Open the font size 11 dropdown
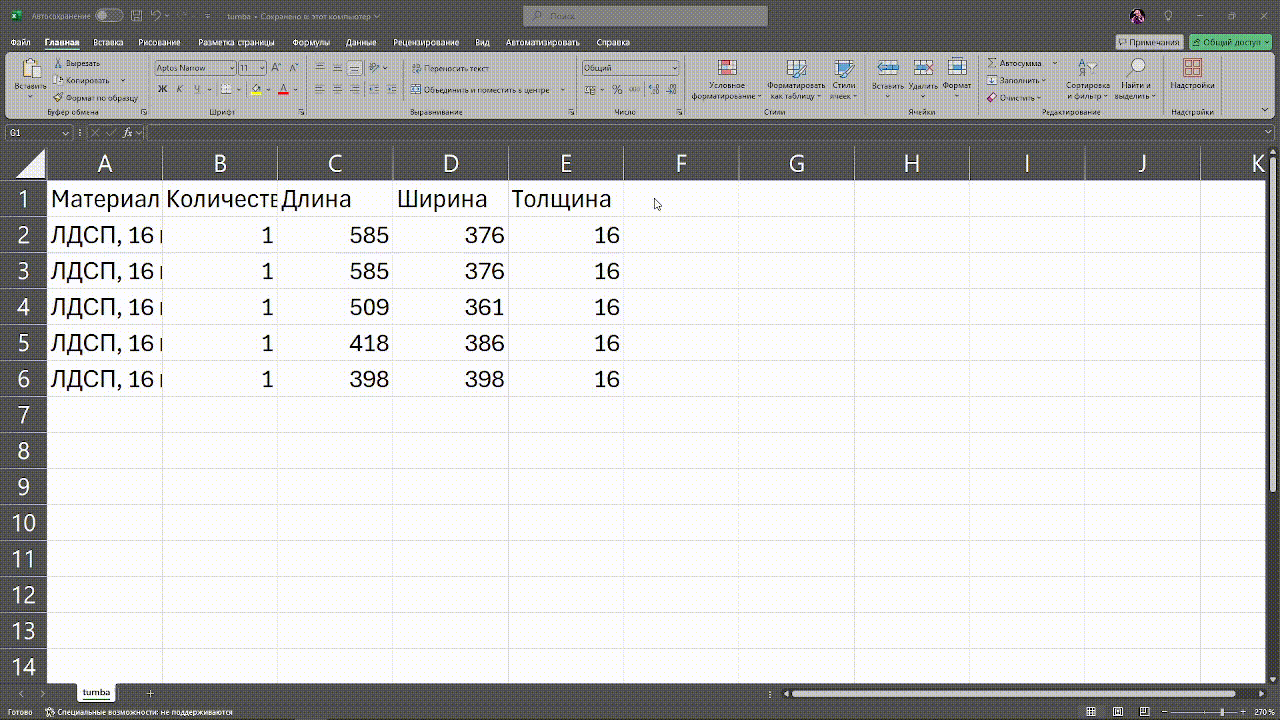The image size is (1280, 720). tap(262, 68)
